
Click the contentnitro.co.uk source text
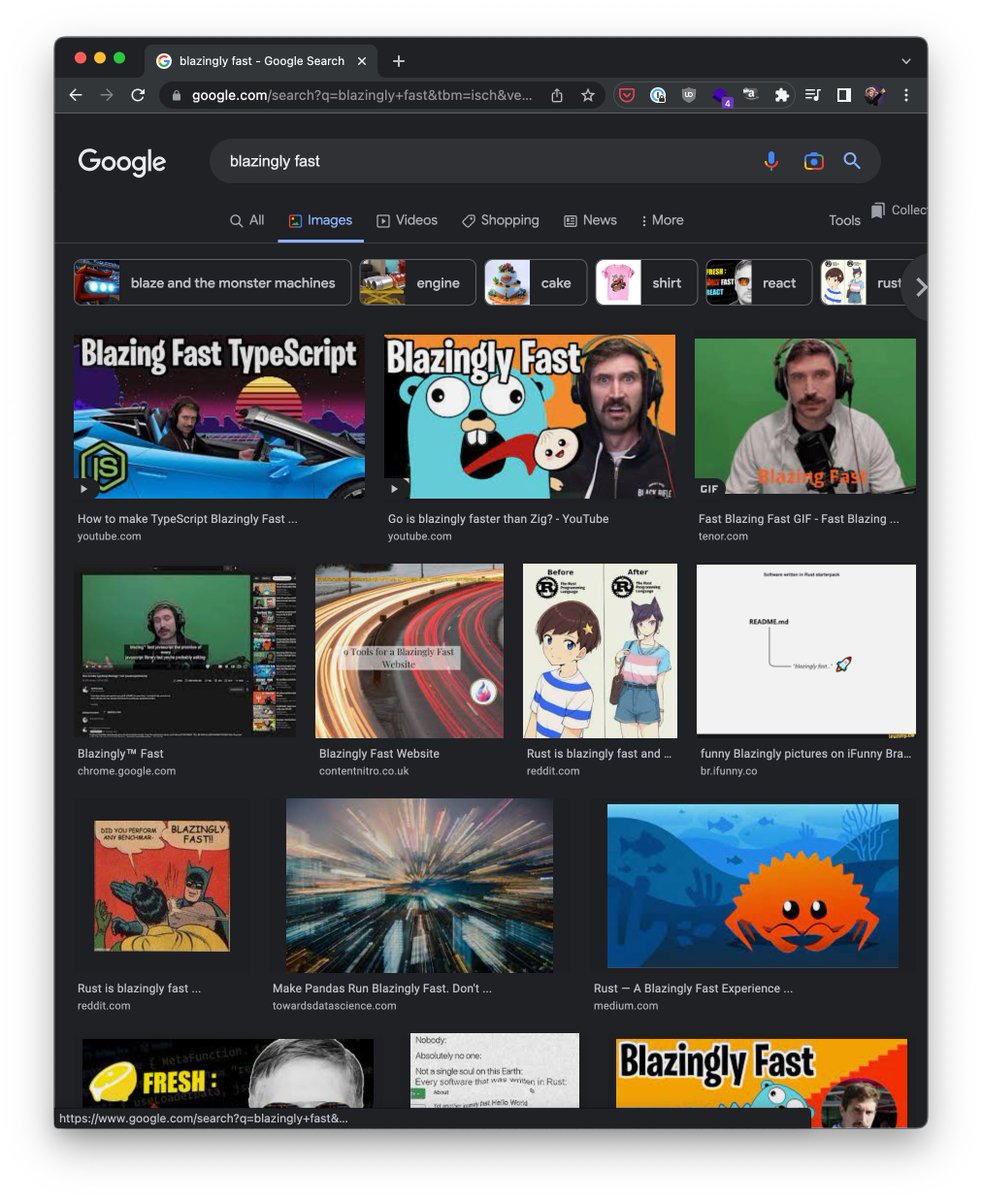coord(364,771)
